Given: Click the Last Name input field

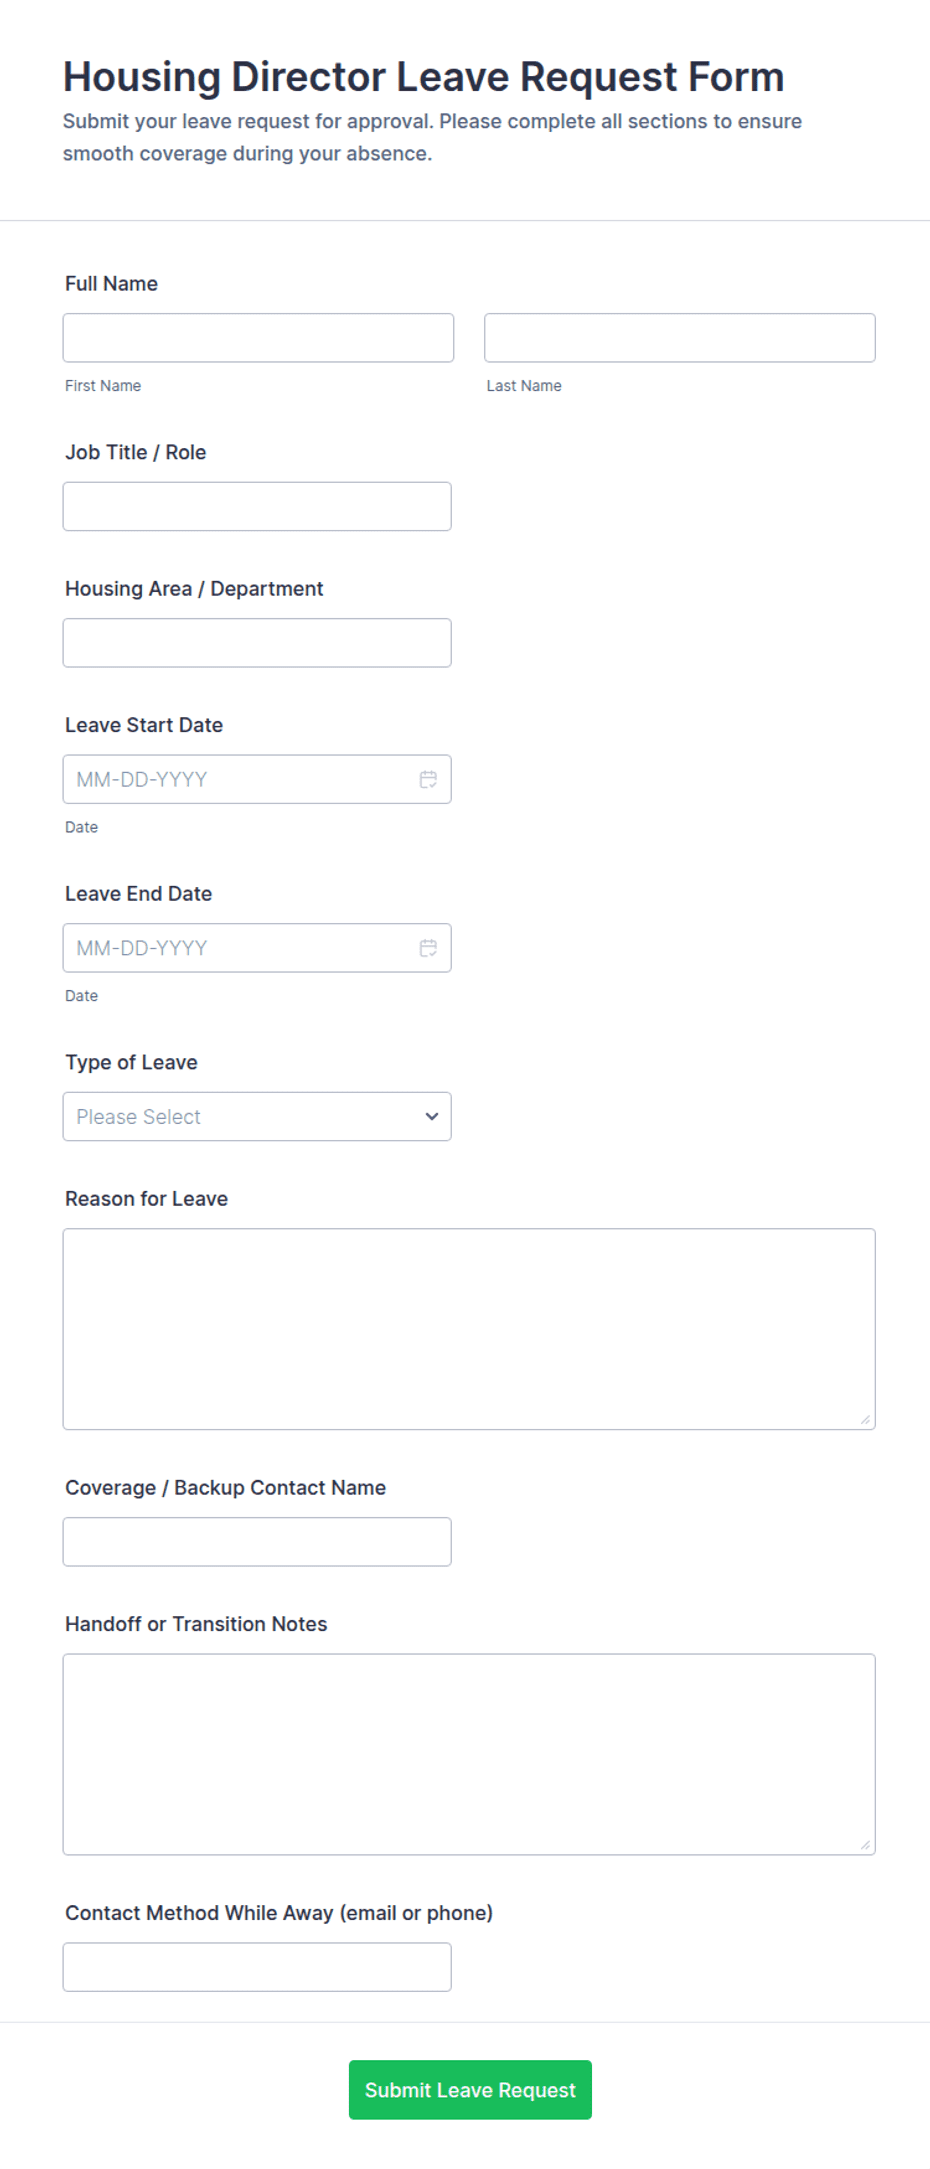Looking at the screenshot, I should 680,338.
